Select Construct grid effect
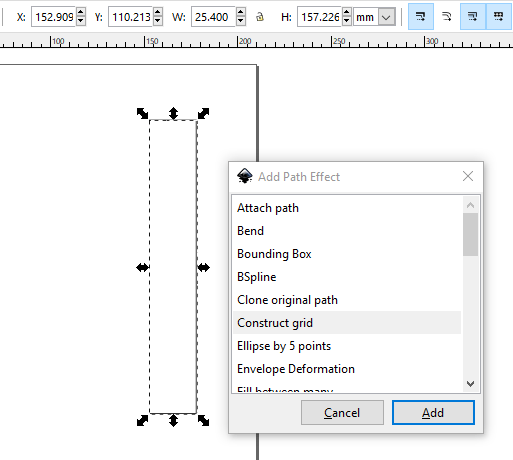The image size is (513, 460). tap(347, 323)
